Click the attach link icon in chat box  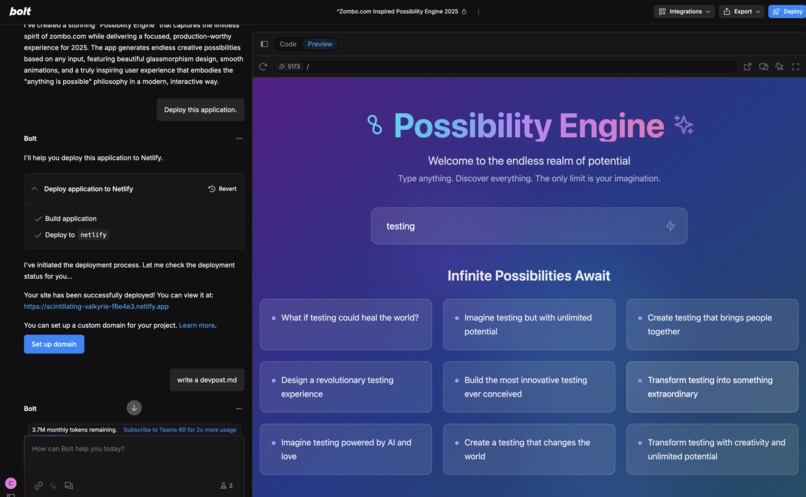tap(39, 486)
